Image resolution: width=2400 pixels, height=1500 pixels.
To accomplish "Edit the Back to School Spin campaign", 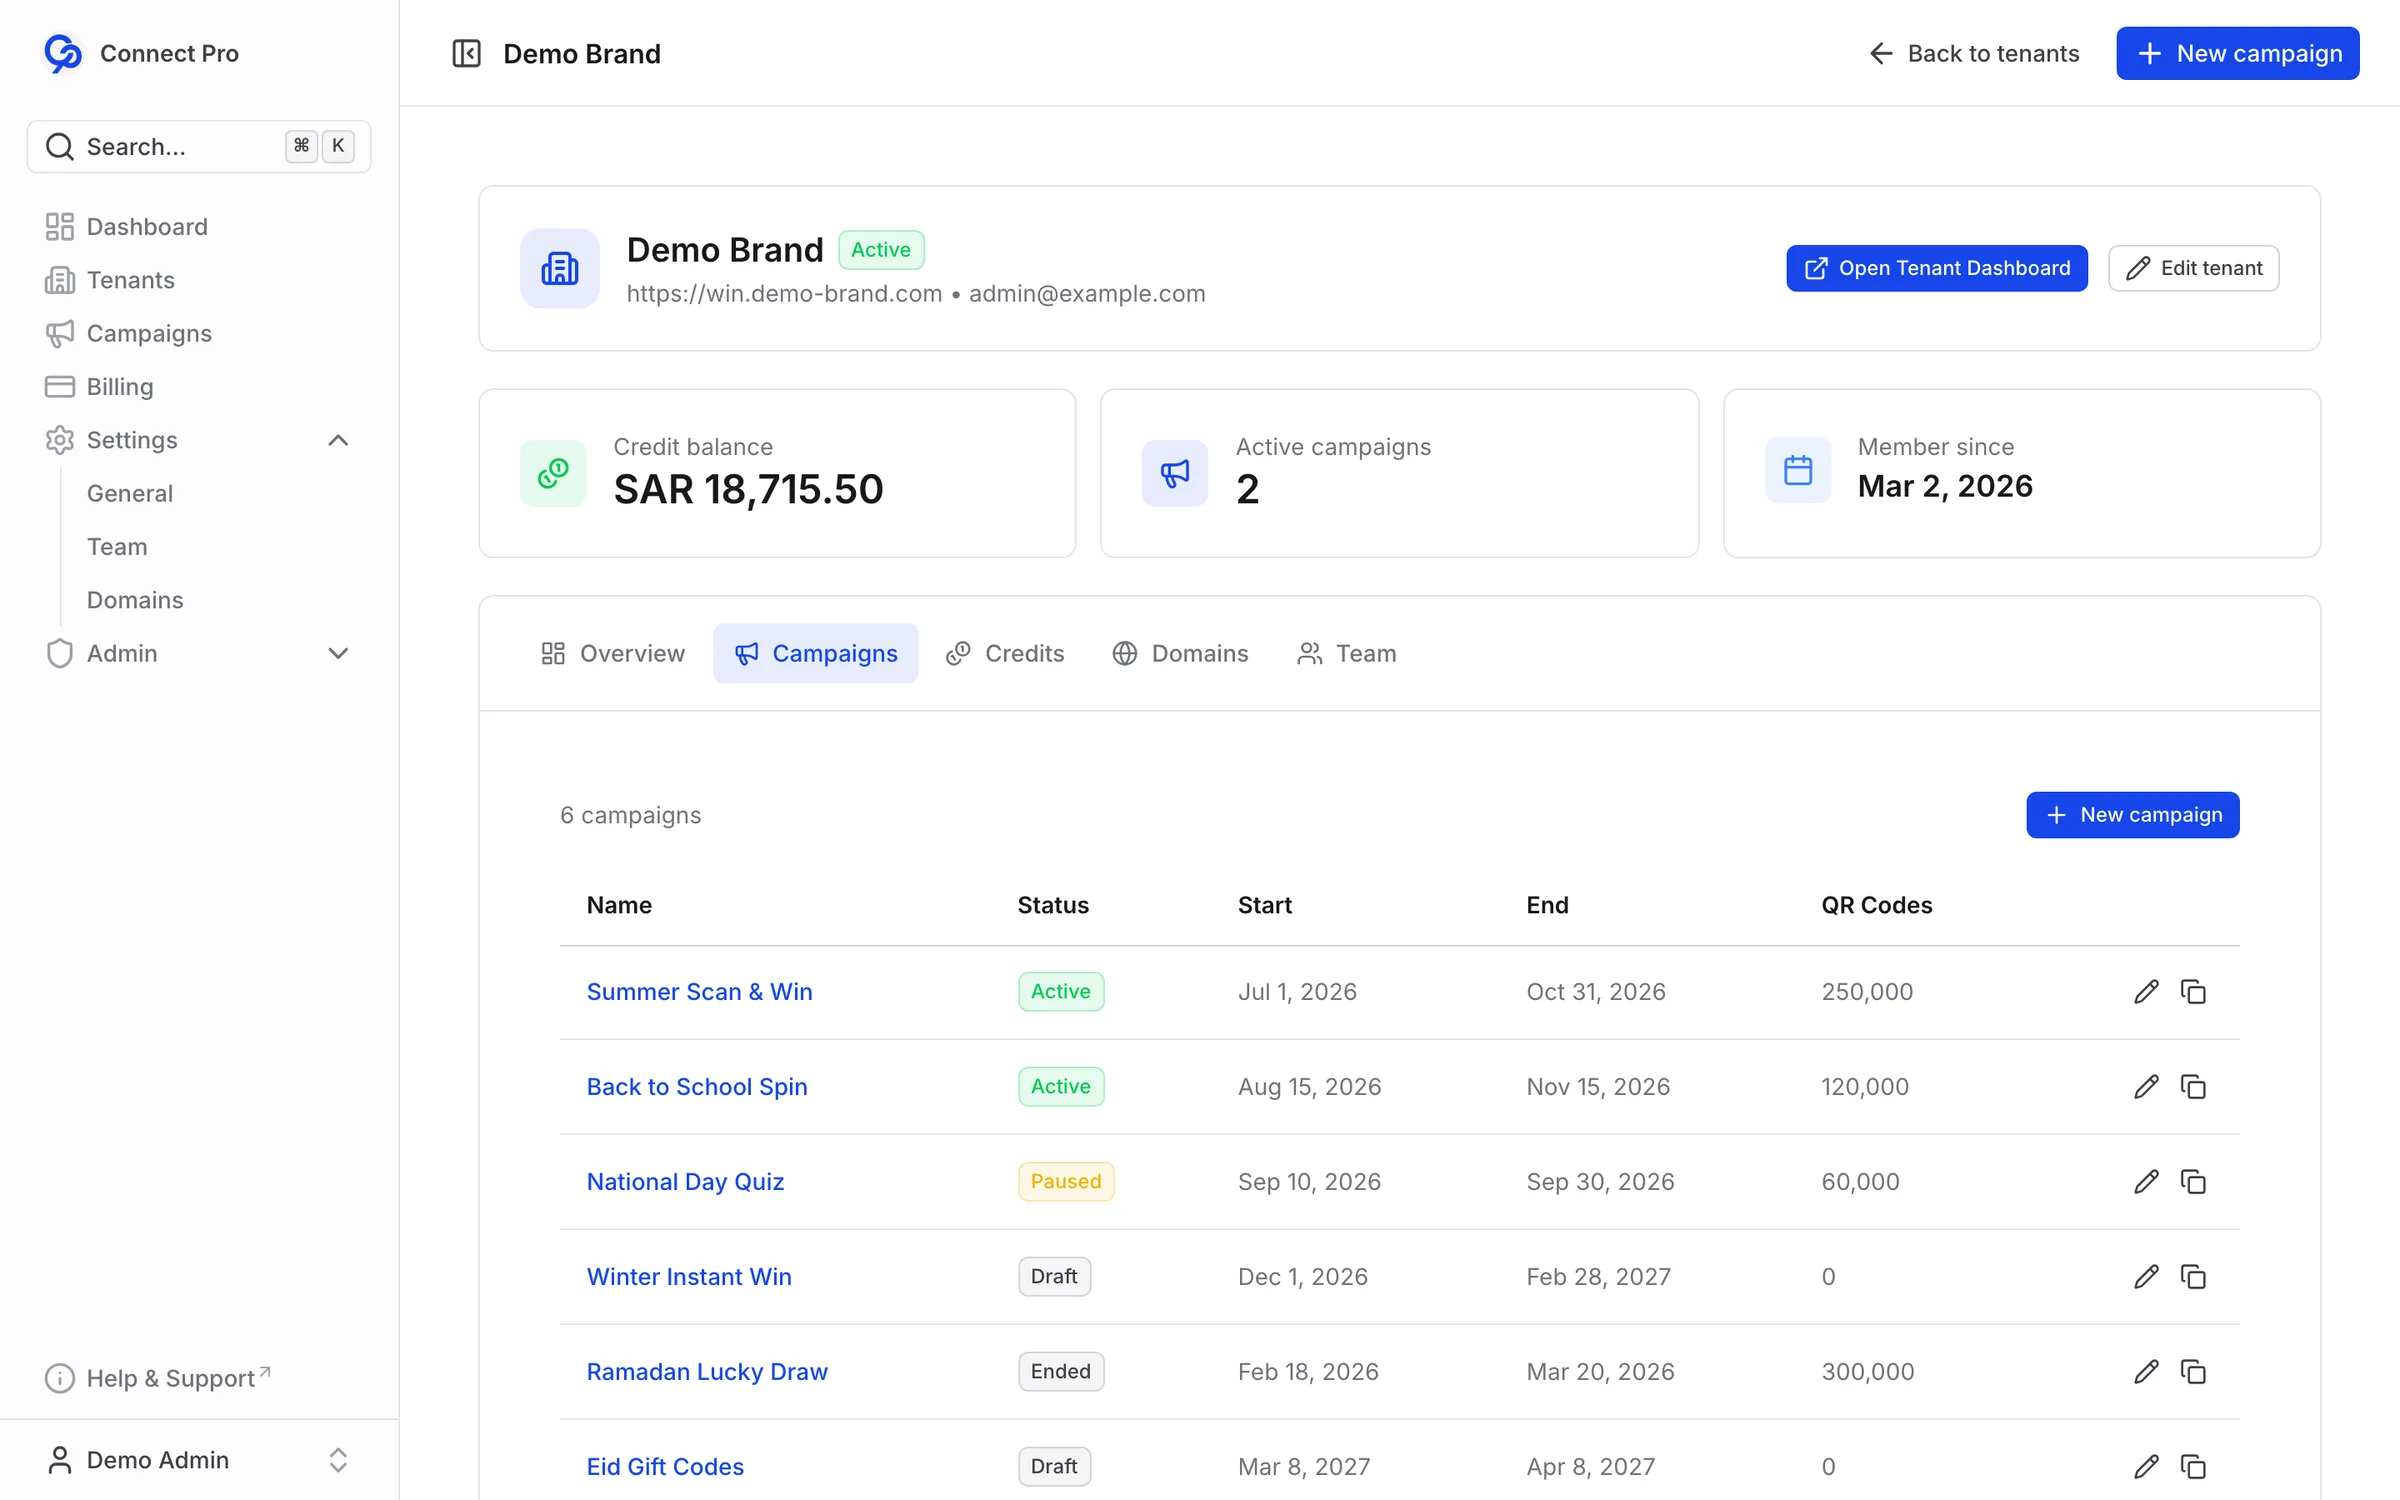I will [x=2146, y=1086].
